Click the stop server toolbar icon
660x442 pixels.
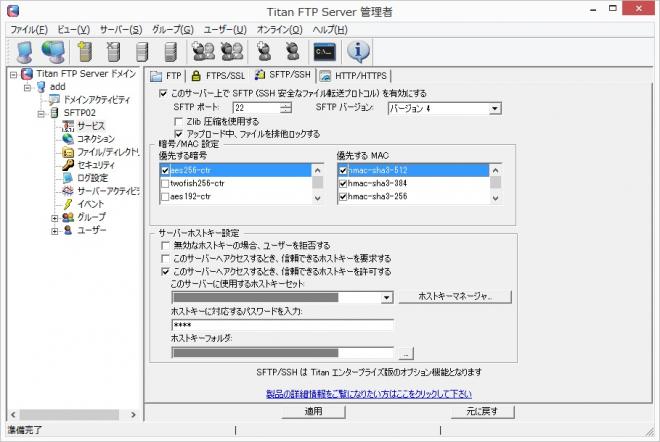(170, 52)
